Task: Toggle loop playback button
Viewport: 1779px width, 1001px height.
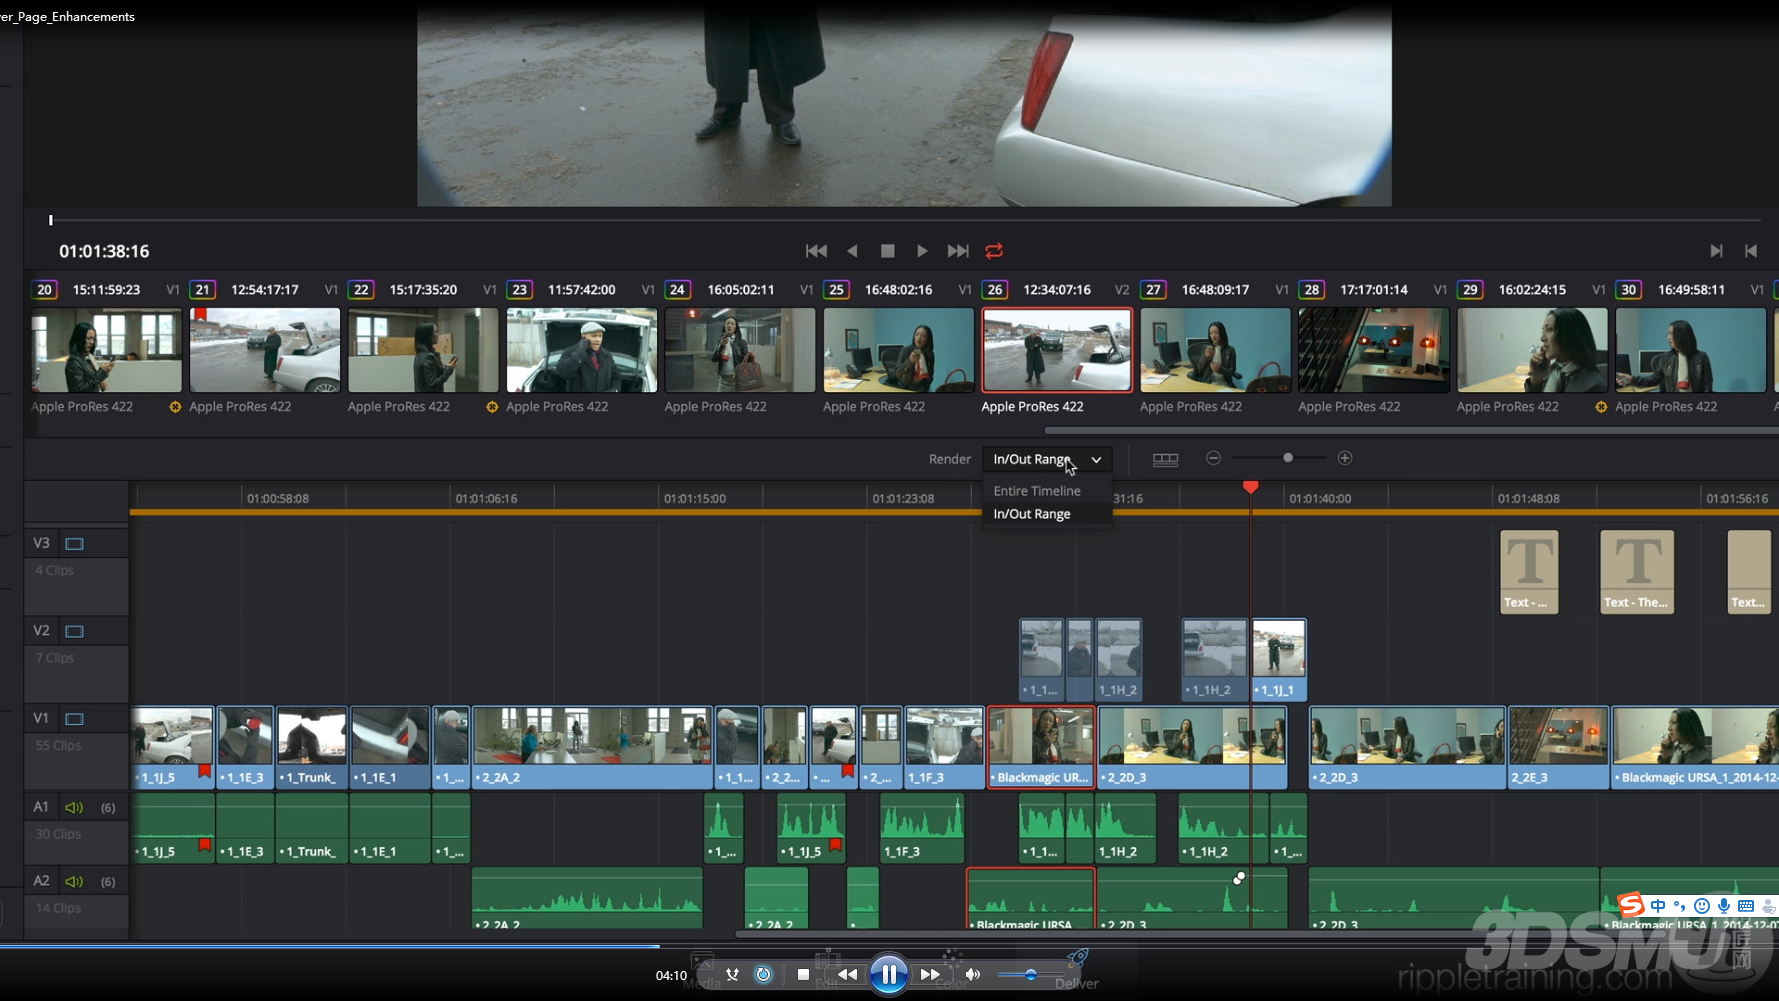Action: [x=994, y=251]
